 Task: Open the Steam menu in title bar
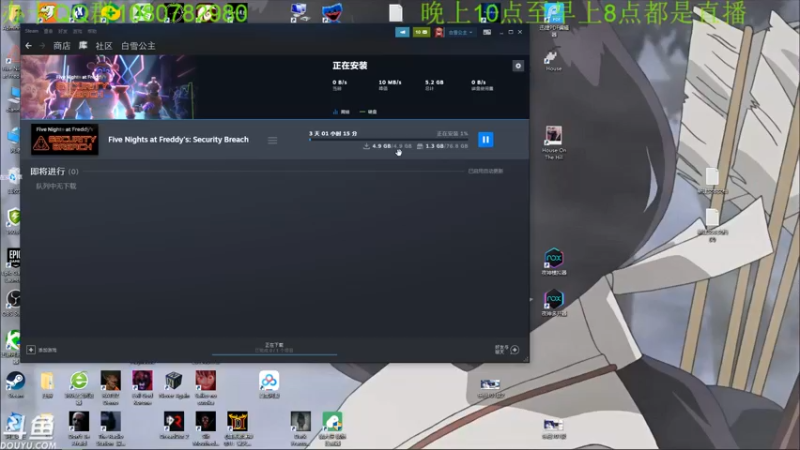coord(32,31)
